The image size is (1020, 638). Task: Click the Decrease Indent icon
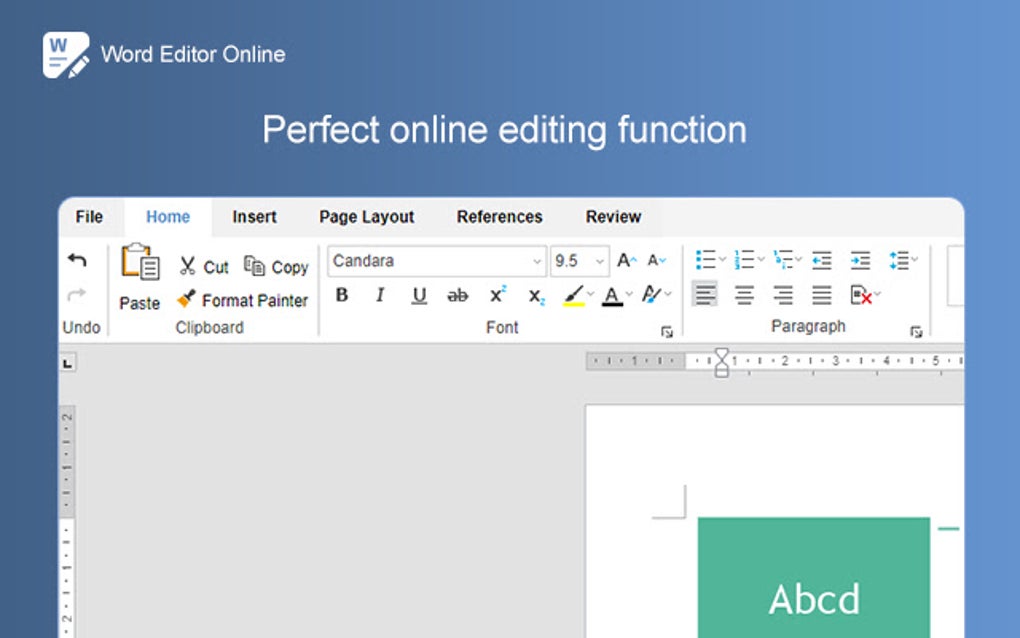pos(822,260)
